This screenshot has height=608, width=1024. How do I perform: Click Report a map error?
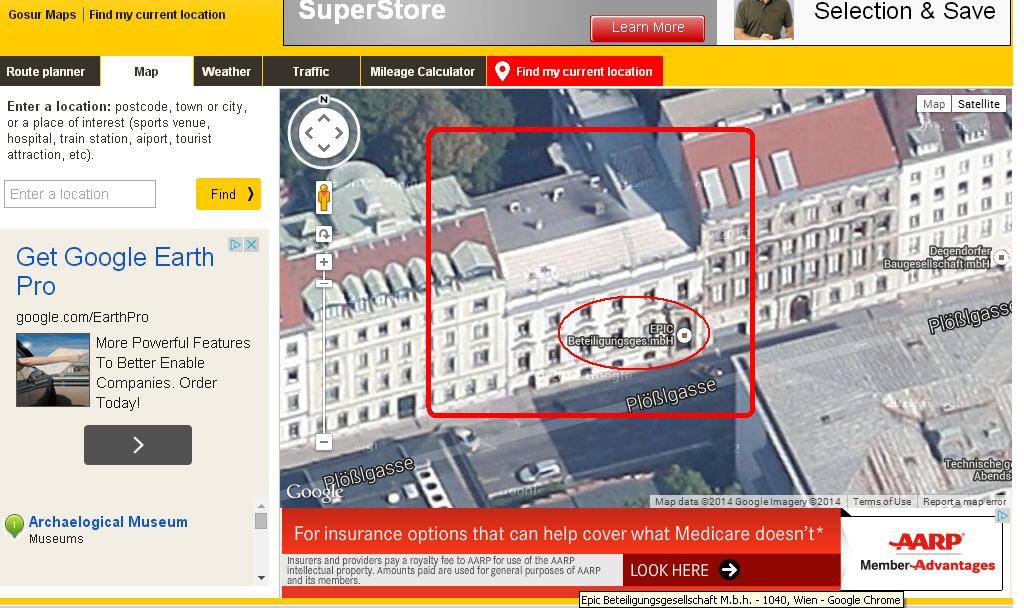pyautogui.click(x=964, y=502)
